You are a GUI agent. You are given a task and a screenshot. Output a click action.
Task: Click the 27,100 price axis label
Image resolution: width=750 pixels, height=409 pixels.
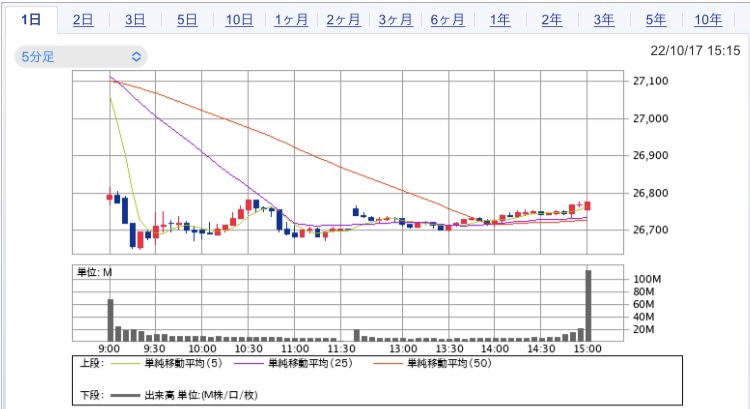point(651,81)
